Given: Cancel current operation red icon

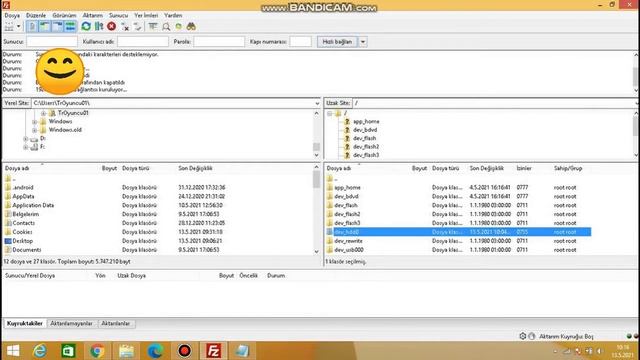Looking at the screenshot, I should click(111, 27).
